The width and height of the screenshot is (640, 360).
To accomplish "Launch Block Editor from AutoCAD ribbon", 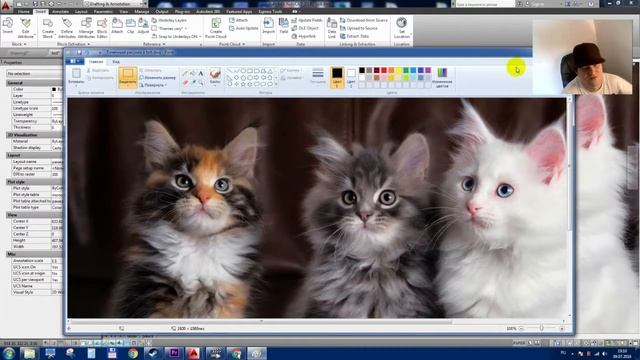I will coord(102,27).
